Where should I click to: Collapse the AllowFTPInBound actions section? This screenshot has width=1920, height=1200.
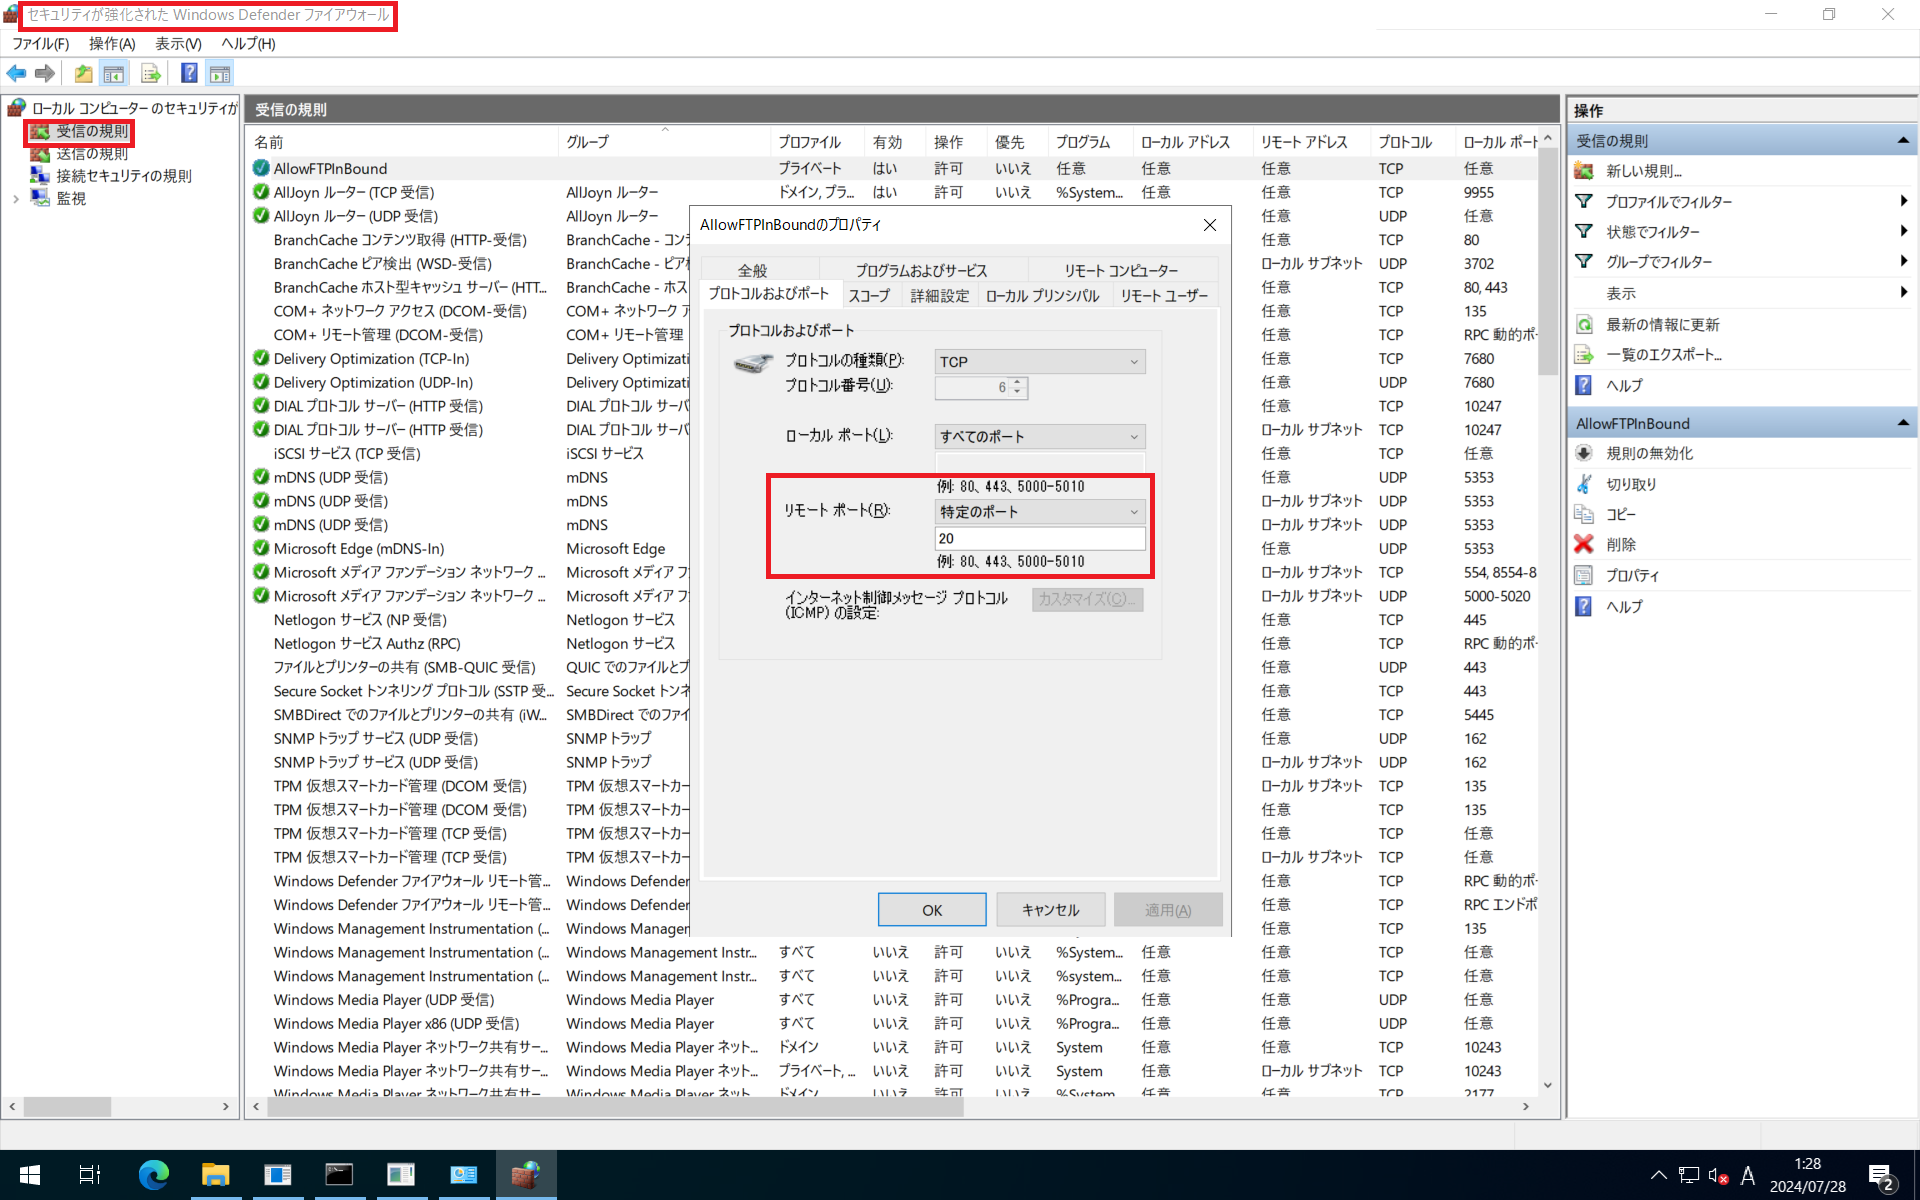pos(1902,423)
